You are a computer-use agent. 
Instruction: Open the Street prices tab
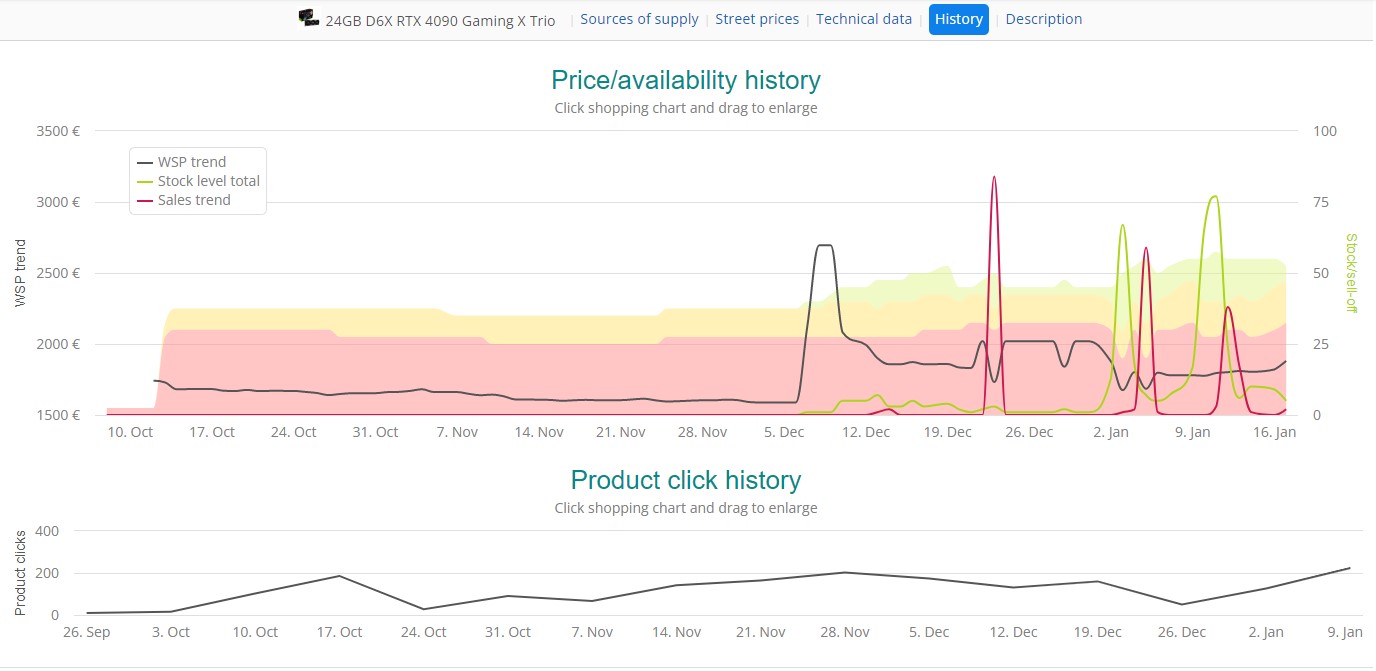[x=757, y=18]
